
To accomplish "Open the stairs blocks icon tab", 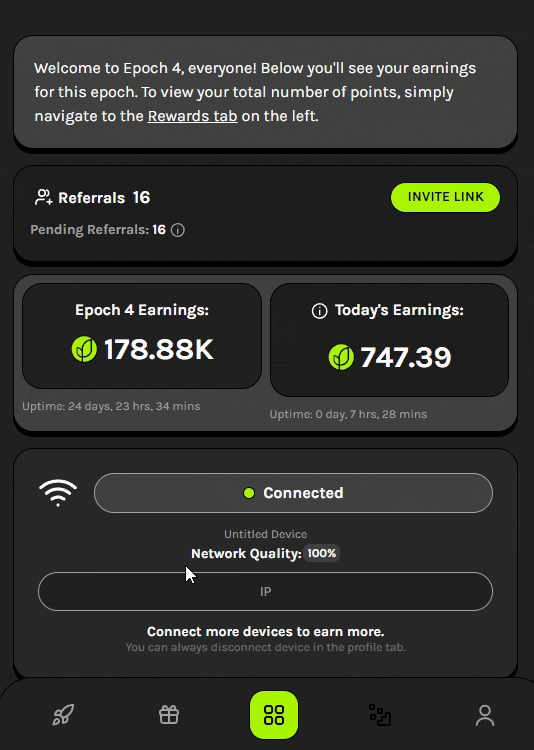I will 380,715.
